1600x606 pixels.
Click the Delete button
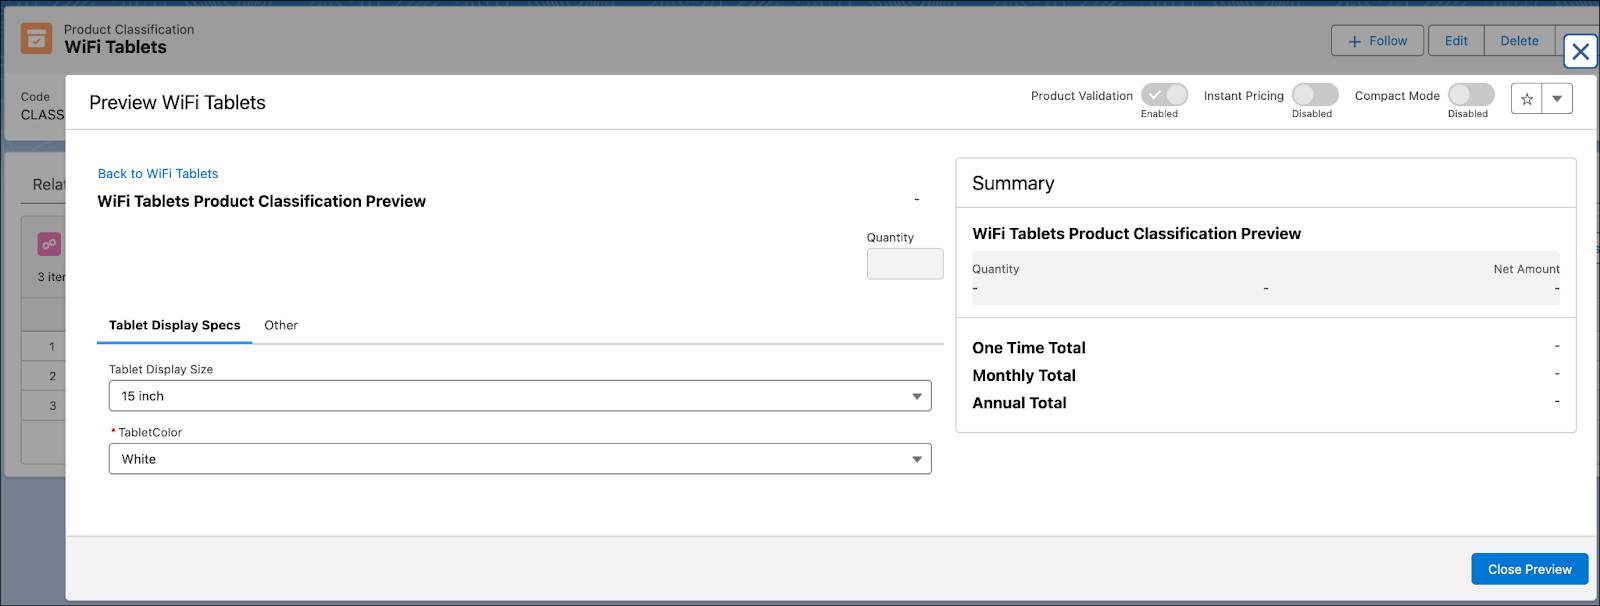(x=1519, y=41)
